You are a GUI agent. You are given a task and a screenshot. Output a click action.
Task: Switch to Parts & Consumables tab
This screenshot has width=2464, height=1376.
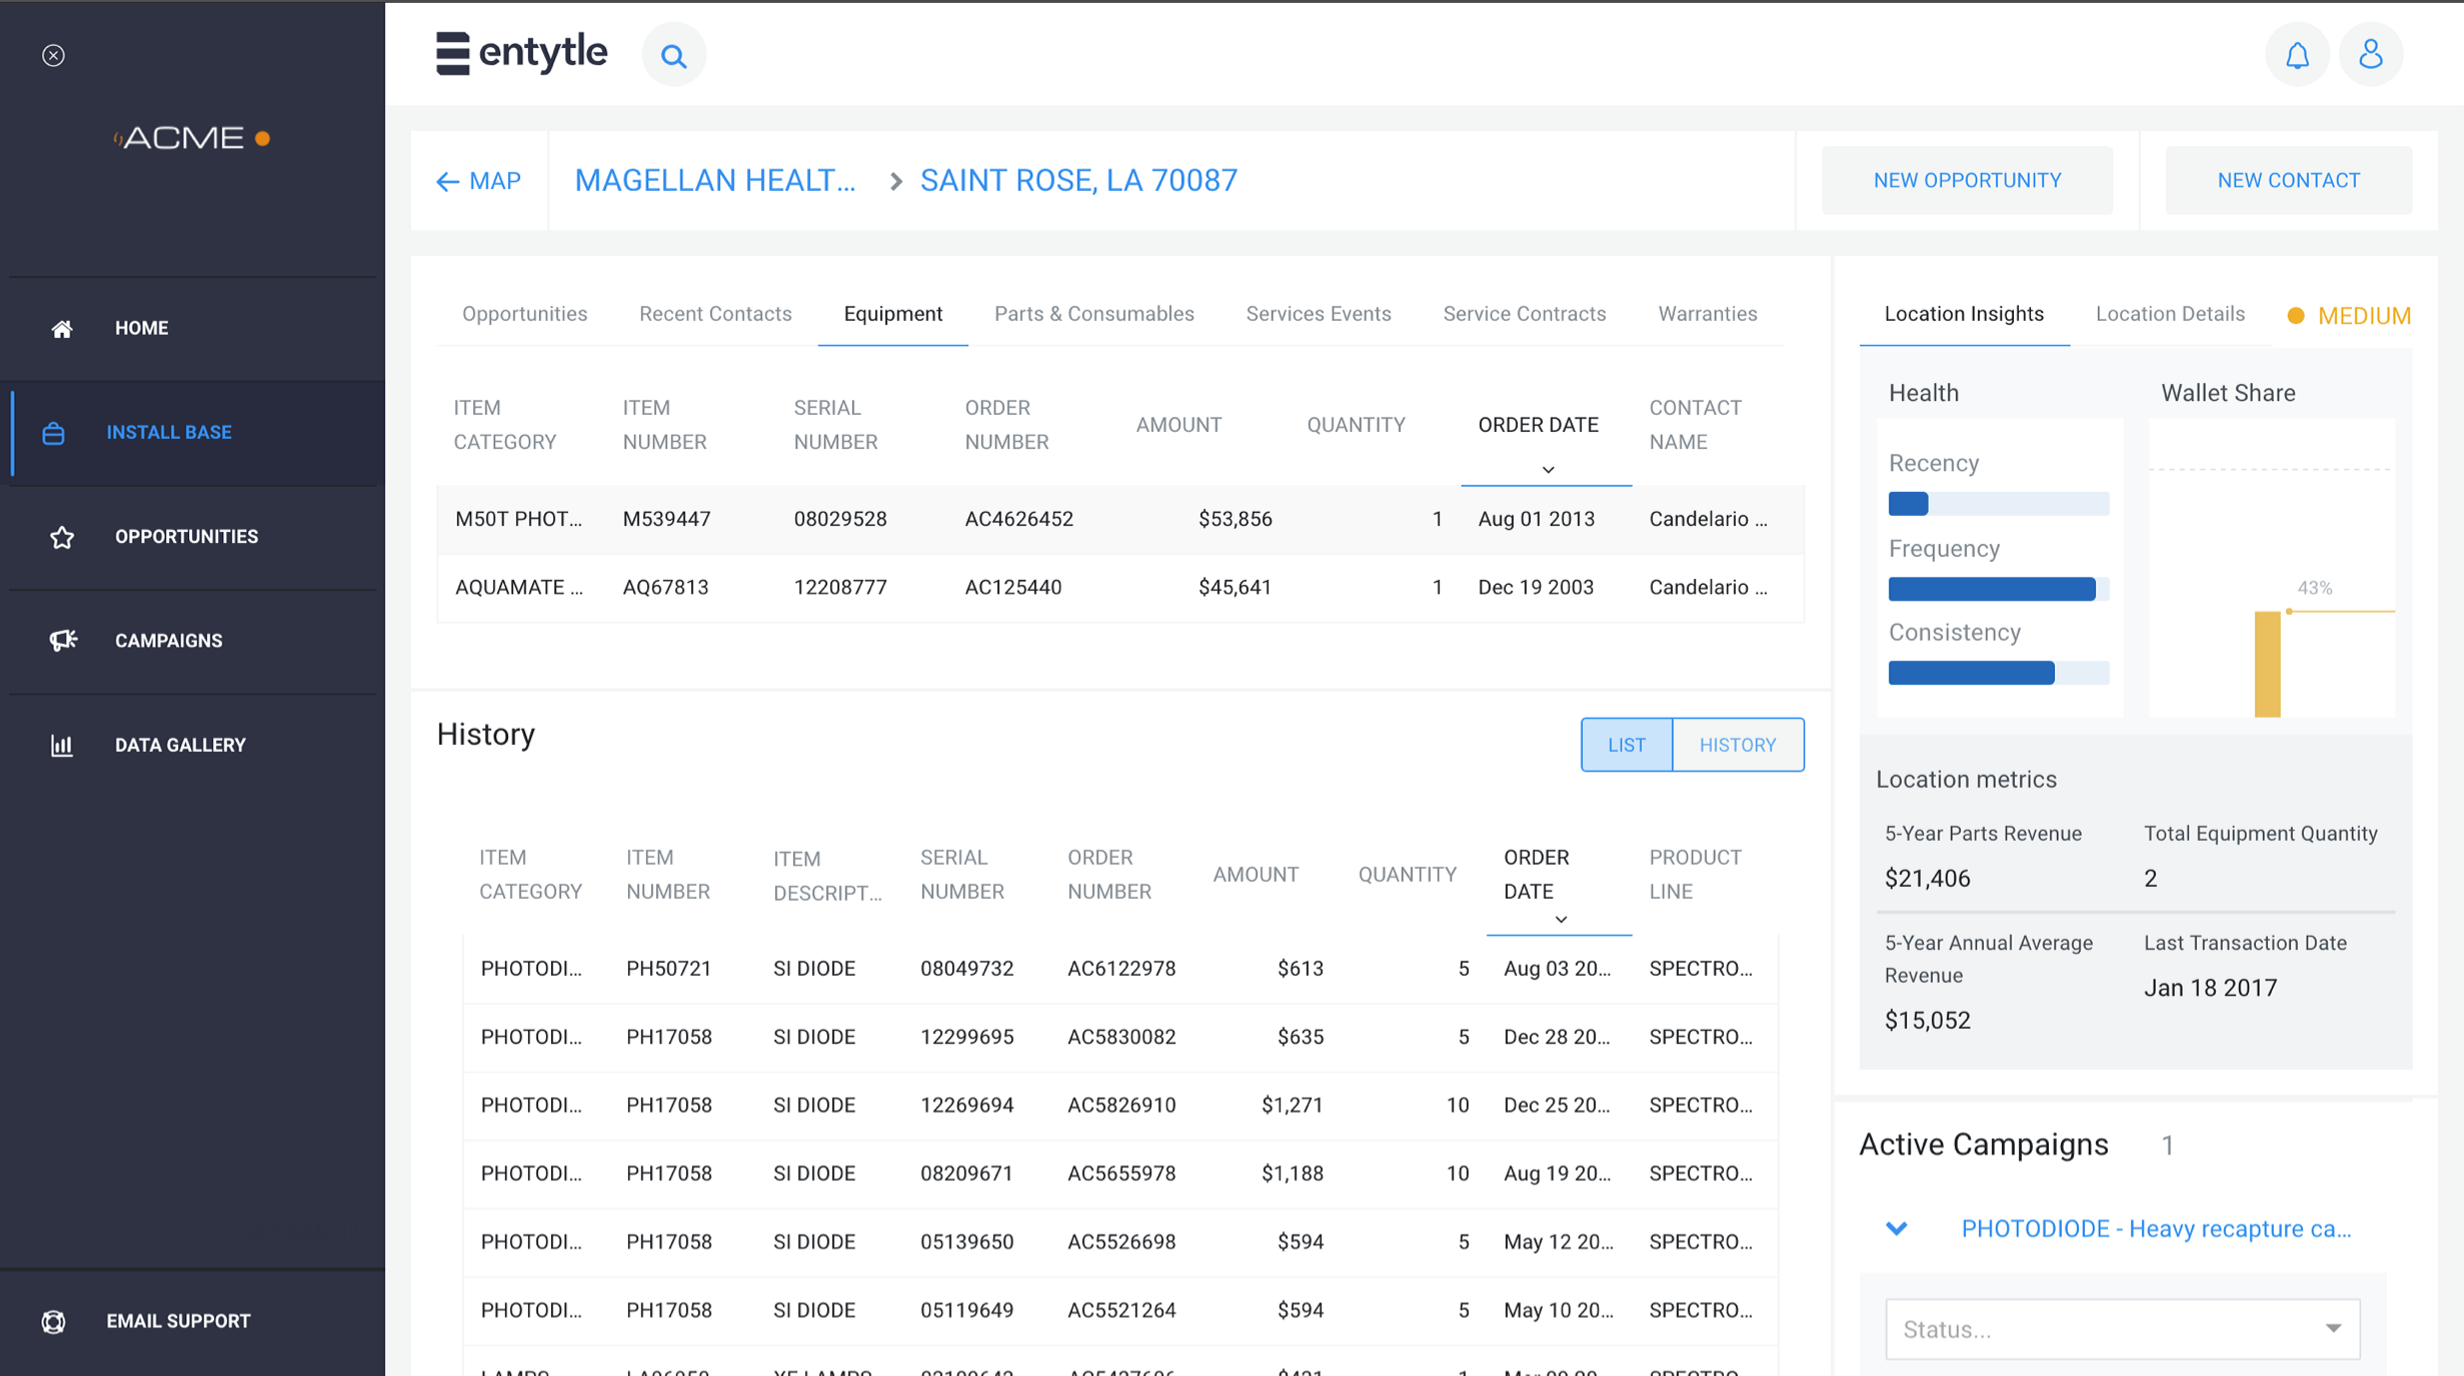click(x=1093, y=311)
